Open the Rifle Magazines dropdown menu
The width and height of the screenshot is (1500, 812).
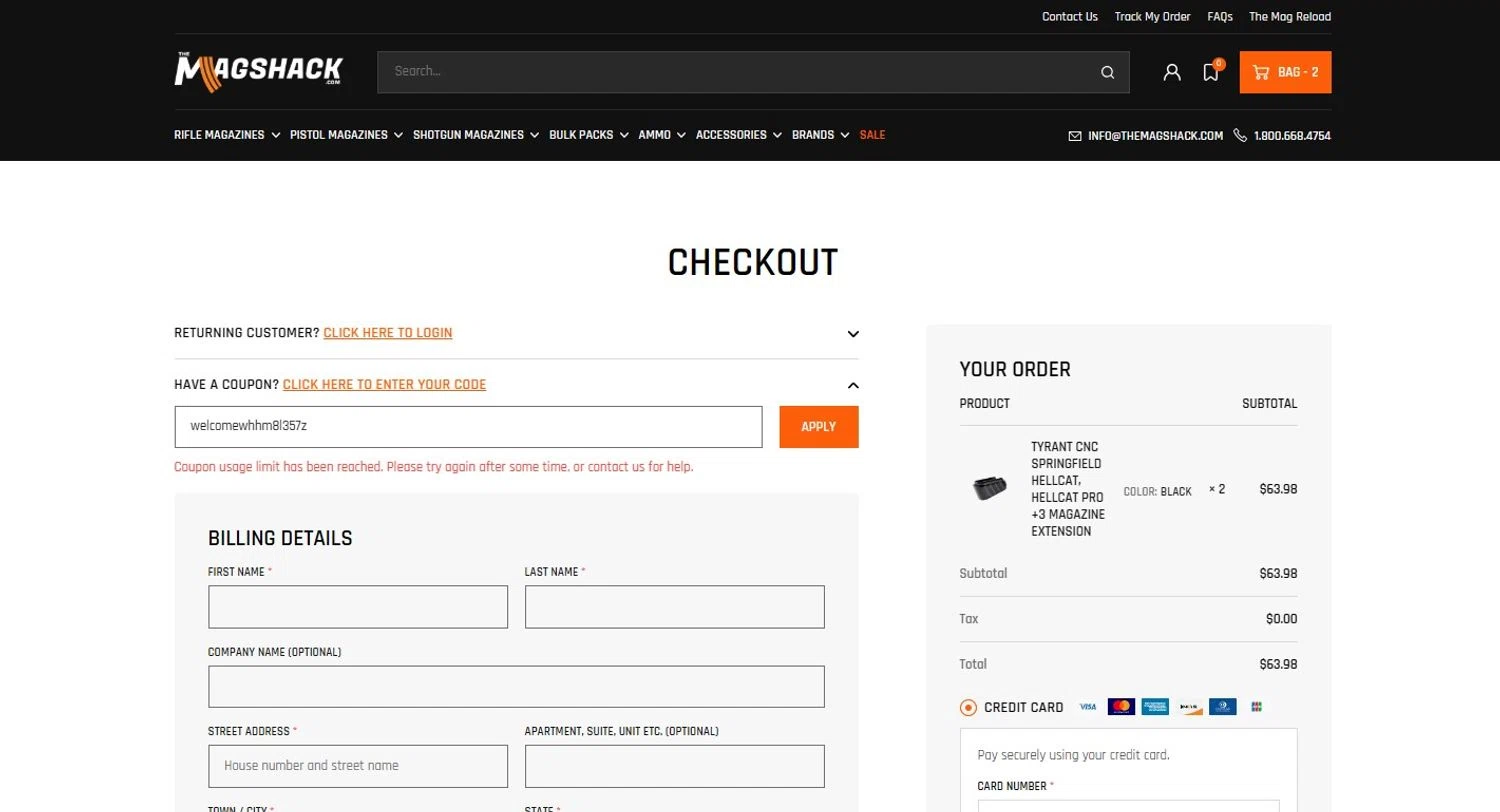pos(227,135)
